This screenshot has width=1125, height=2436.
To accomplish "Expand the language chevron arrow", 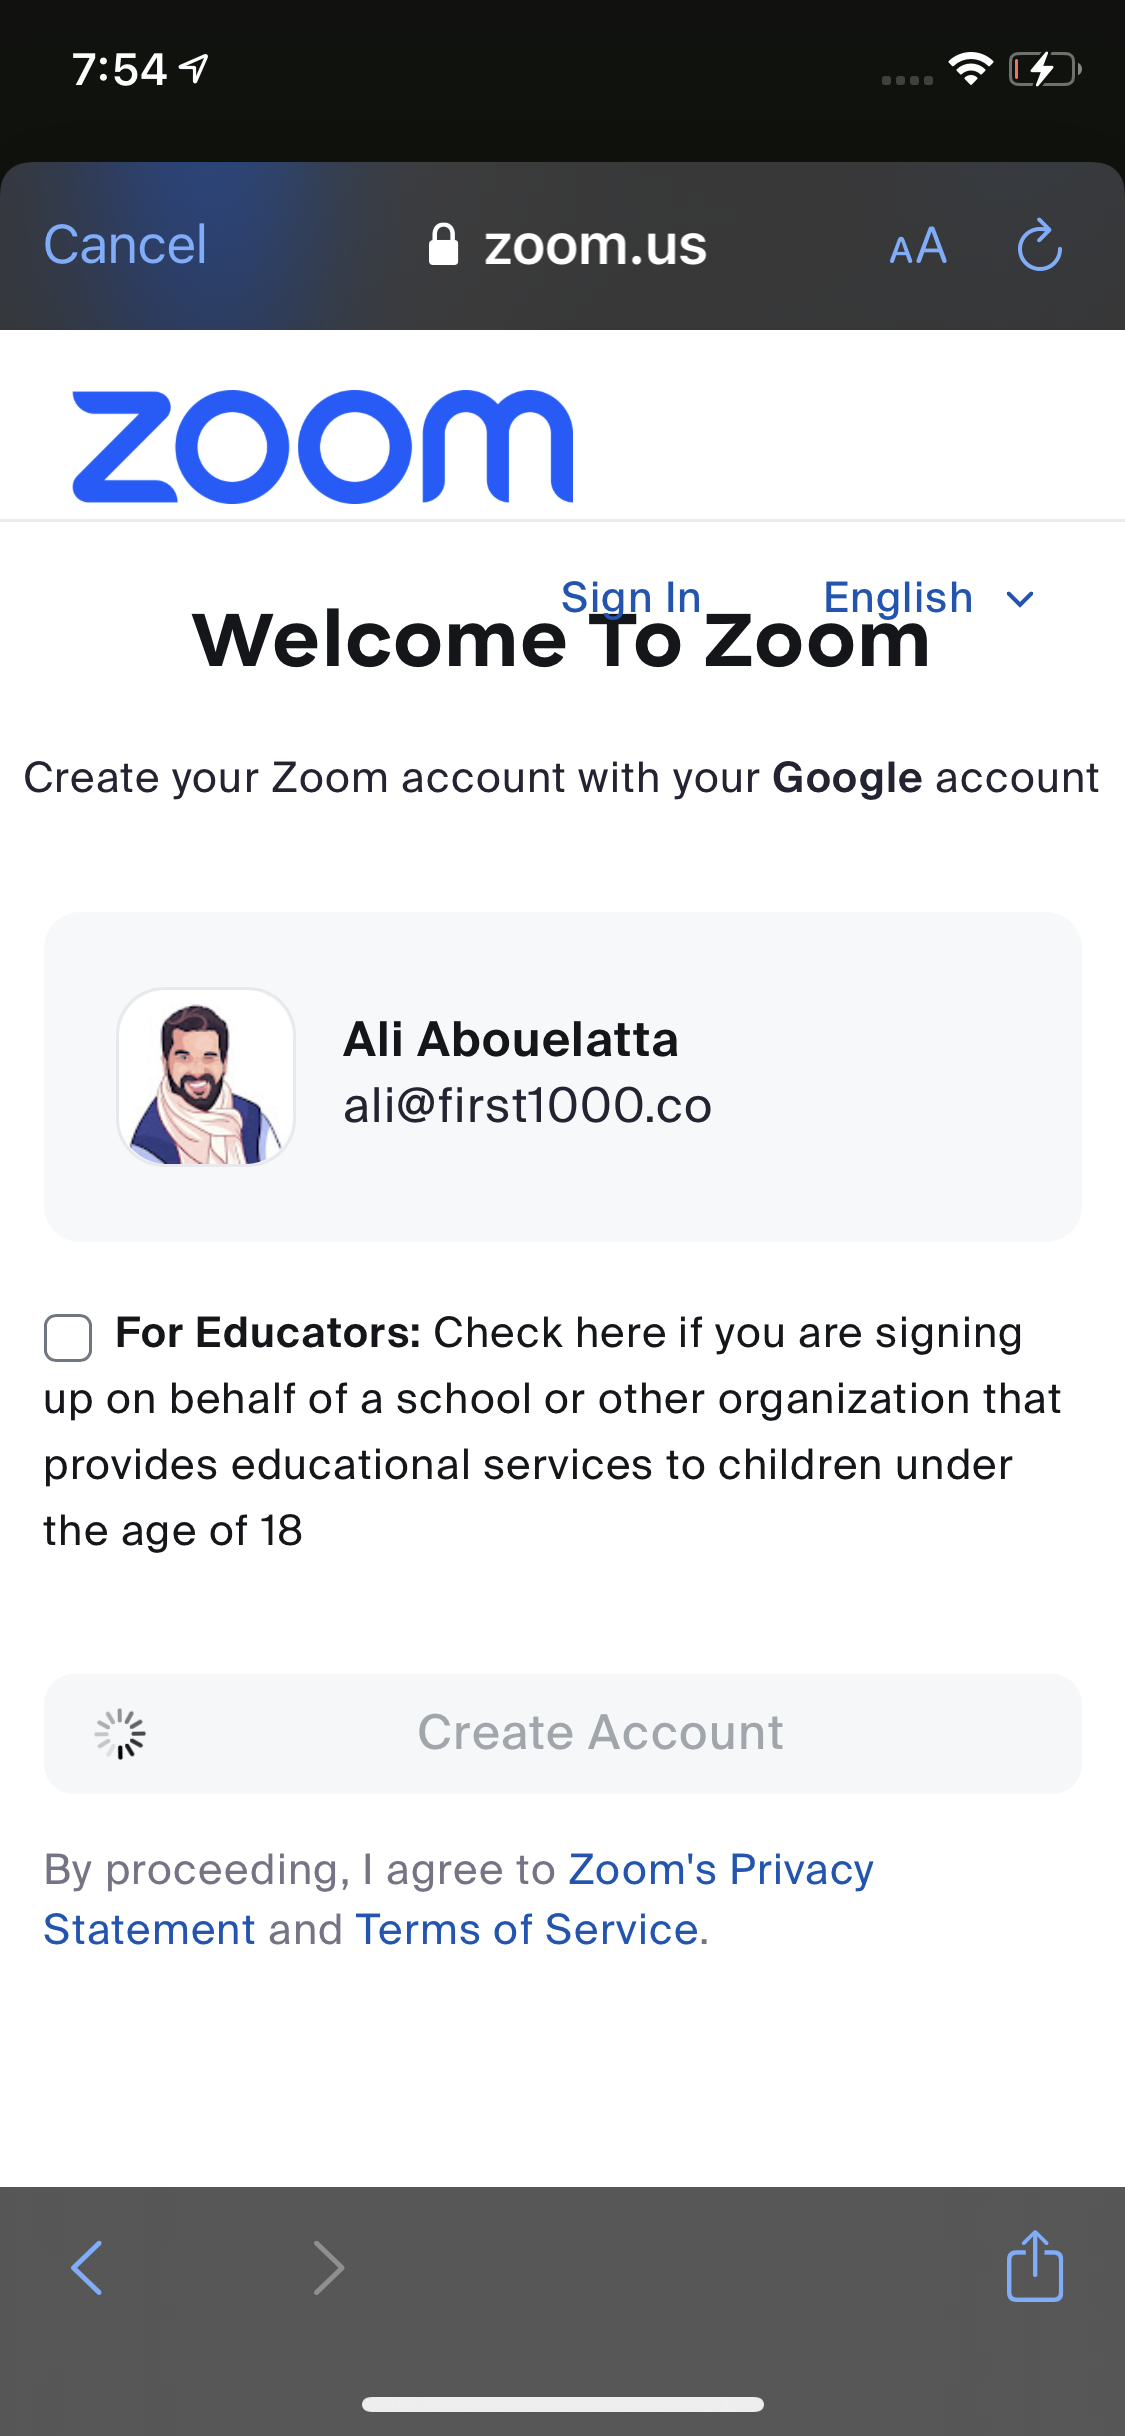I will click(x=1020, y=599).
